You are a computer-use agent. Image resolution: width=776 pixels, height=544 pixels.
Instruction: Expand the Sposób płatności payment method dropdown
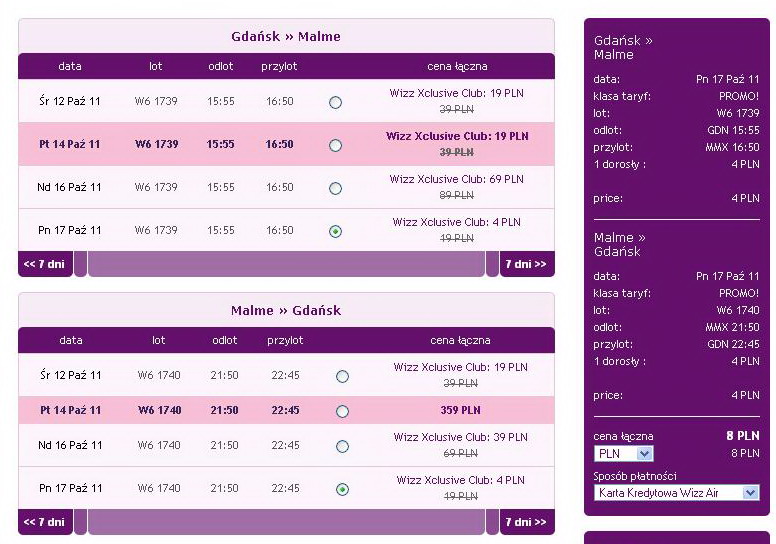pos(677,493)
